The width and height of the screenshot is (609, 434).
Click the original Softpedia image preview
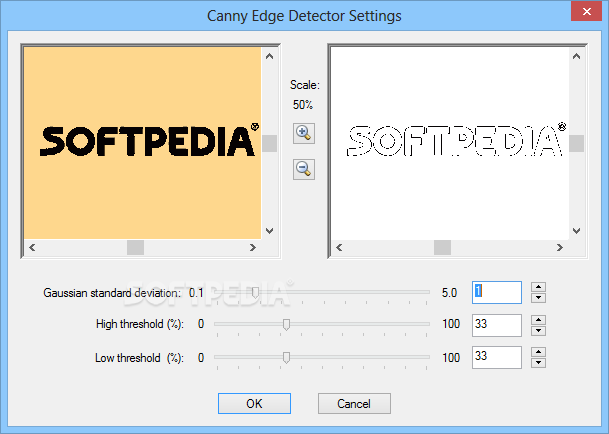point(143,143)
